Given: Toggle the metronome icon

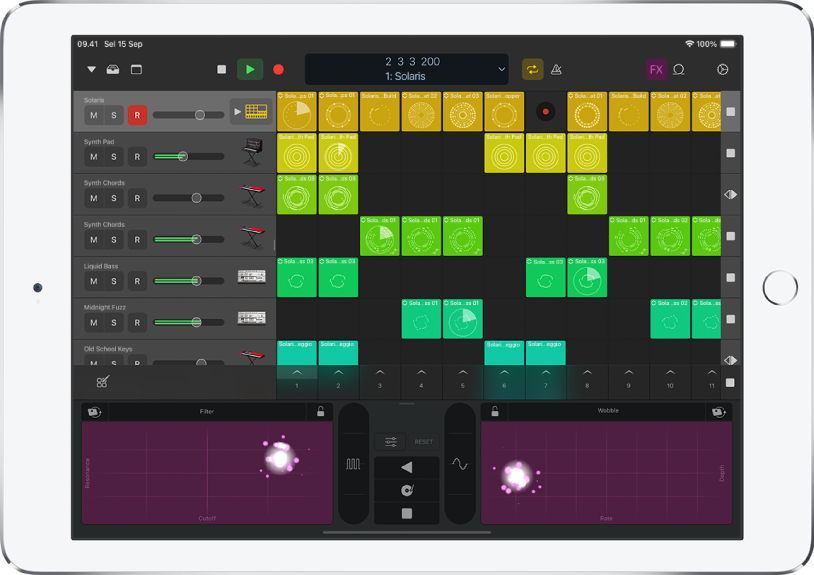Looking at the screenshot, I should [556, 69].
